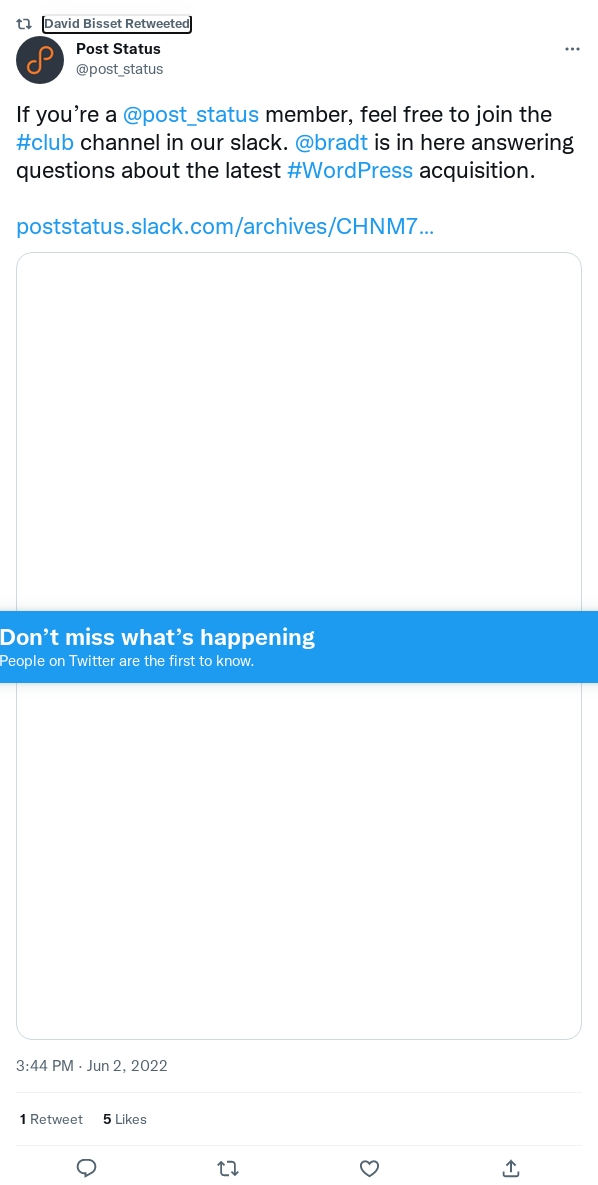Open the blank link preview card
The width and height of the screenshot is (598, 1185).
point(299,646)
